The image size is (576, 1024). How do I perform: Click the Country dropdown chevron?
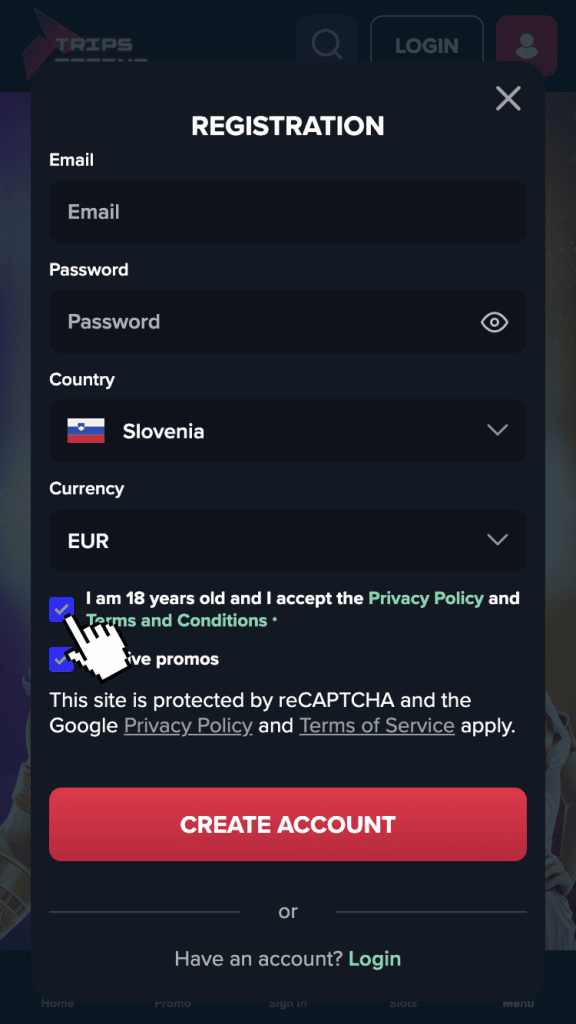tap(497, 430)
